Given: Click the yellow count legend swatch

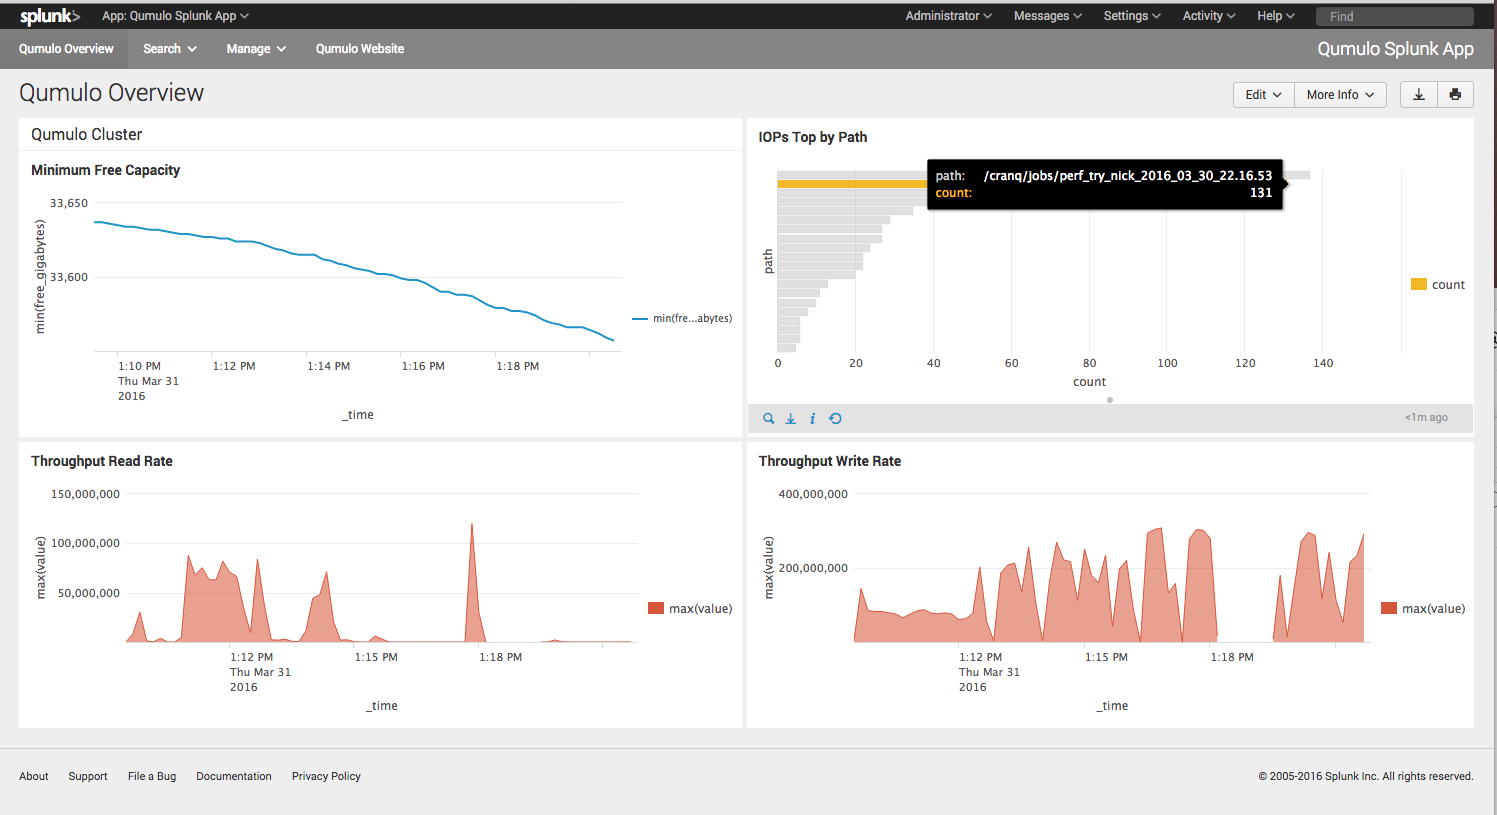Looking at the screenshot, I should tap(1418, 285).
